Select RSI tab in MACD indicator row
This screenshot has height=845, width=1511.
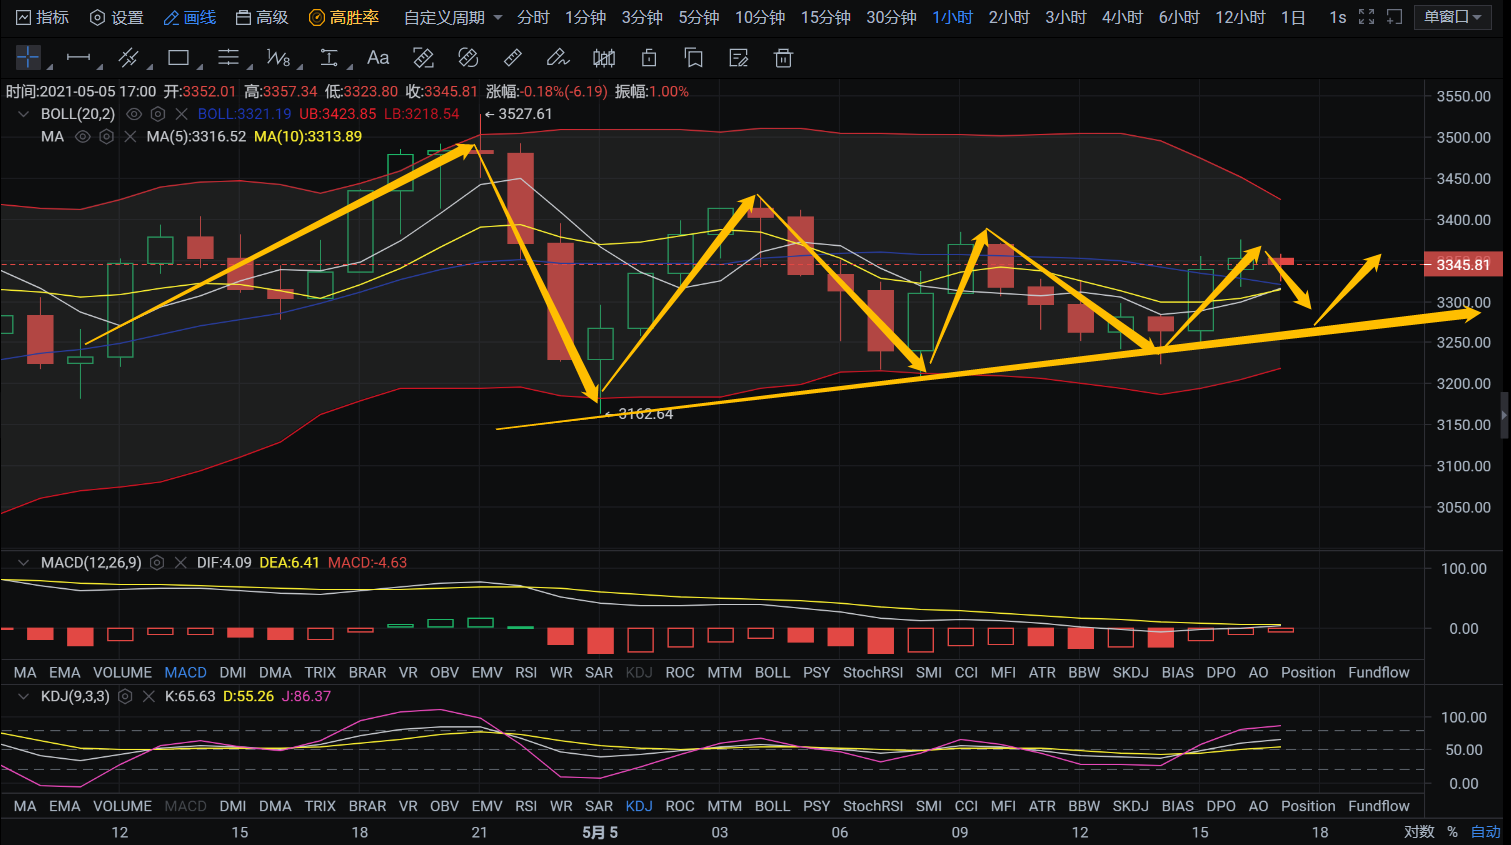click(526, 673)
